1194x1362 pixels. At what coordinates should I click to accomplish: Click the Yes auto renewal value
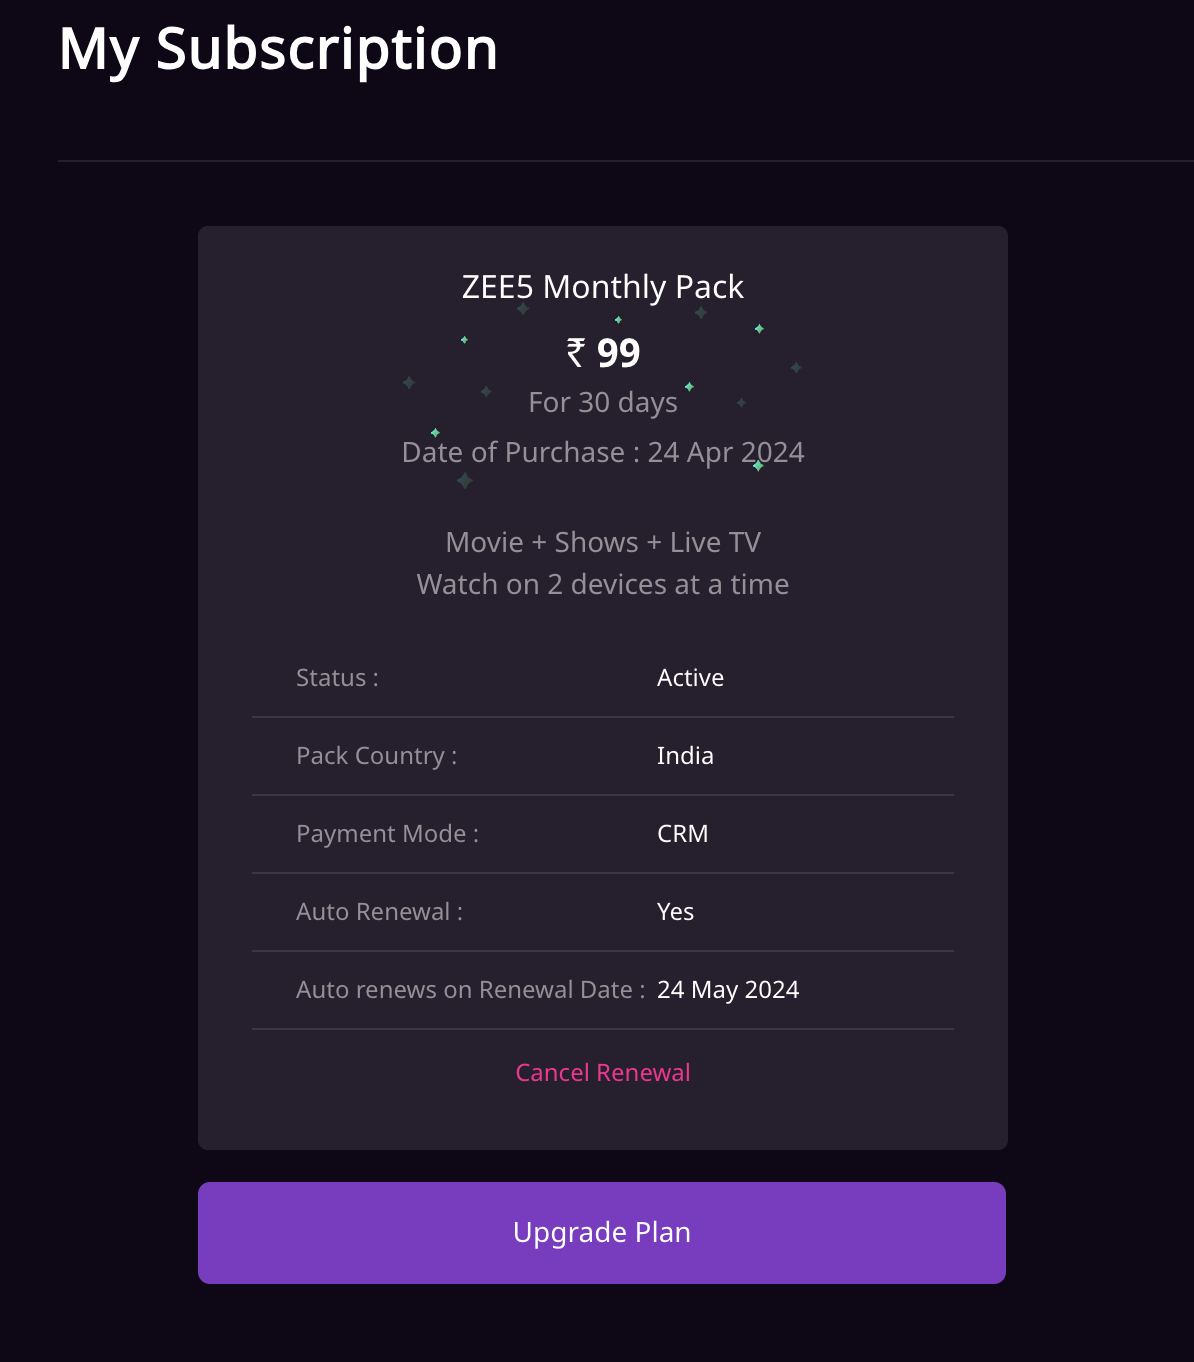(x=675, y=912)
